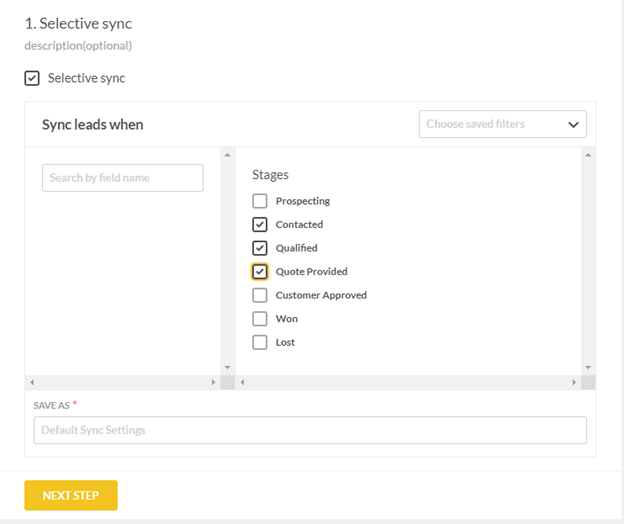
Task: Focus the Search by field name box
Action: click(123, 178)
